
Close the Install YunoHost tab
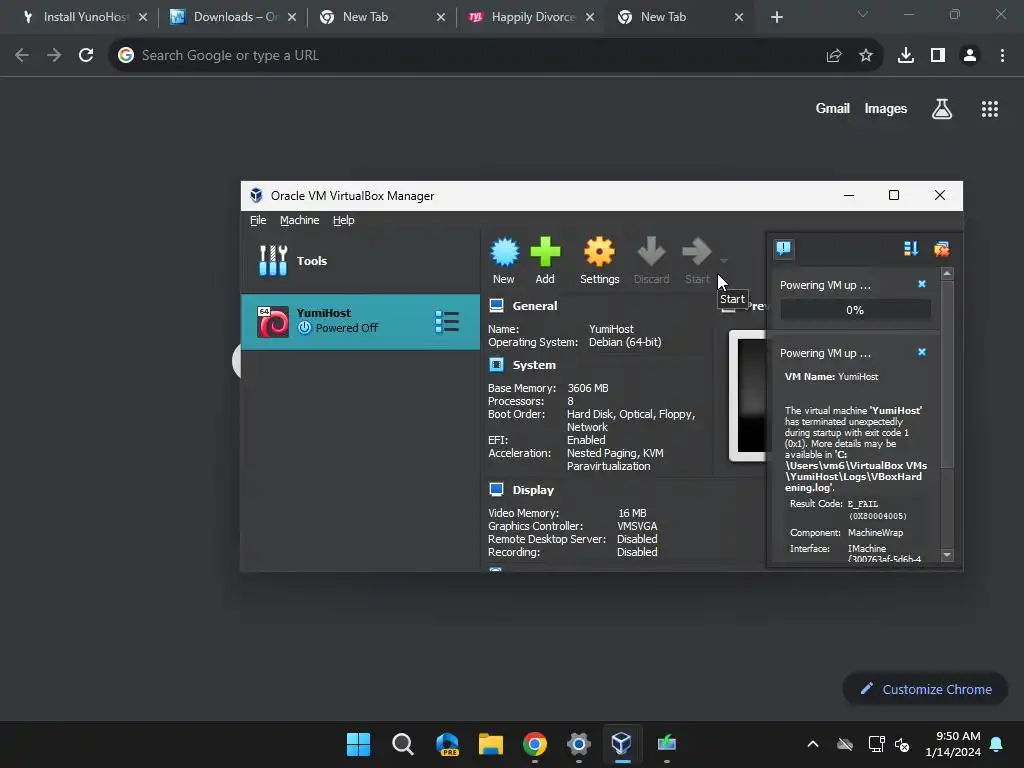tap(143, 17)
